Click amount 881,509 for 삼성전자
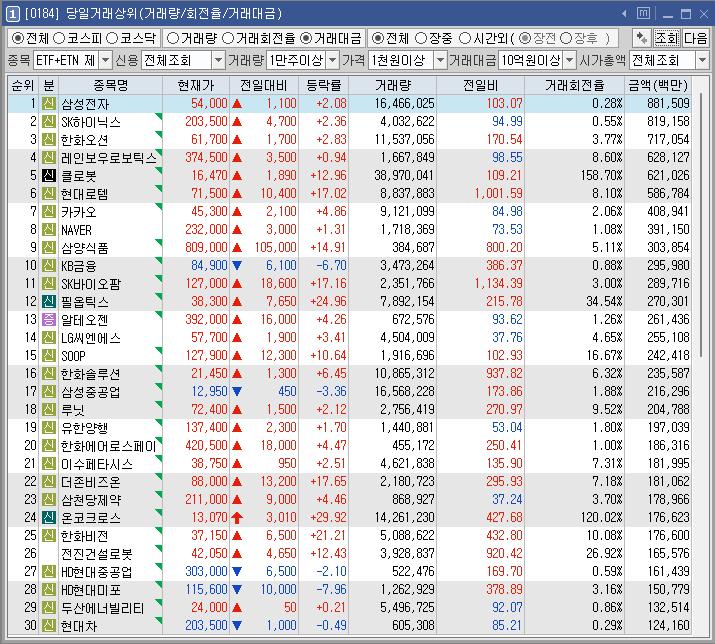This screenshot has height=644, width=715. (x=668, y=104)
